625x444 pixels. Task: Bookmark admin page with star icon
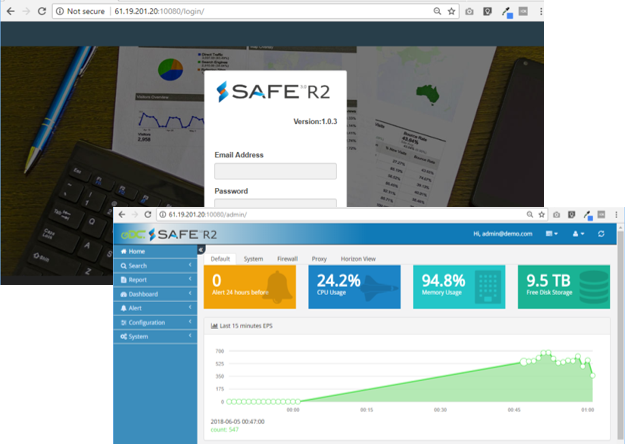(x=541, y=214)
